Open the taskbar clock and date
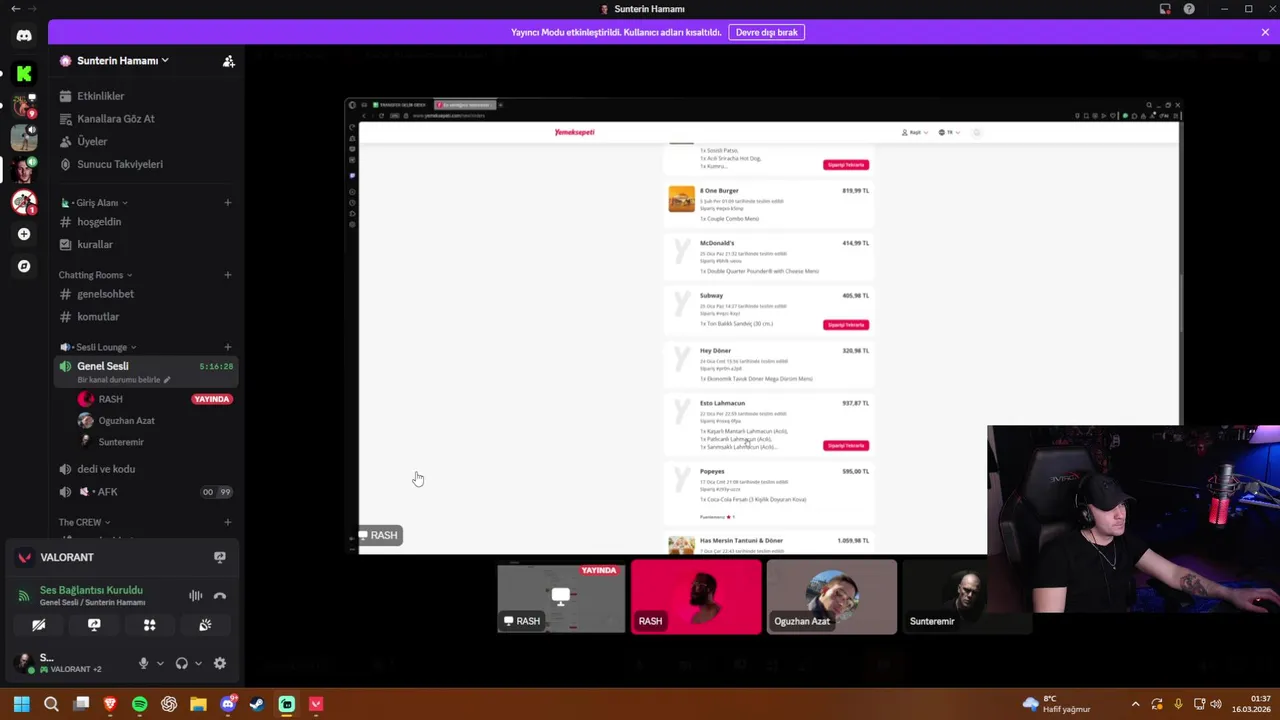 click(x=1251, y=704)
